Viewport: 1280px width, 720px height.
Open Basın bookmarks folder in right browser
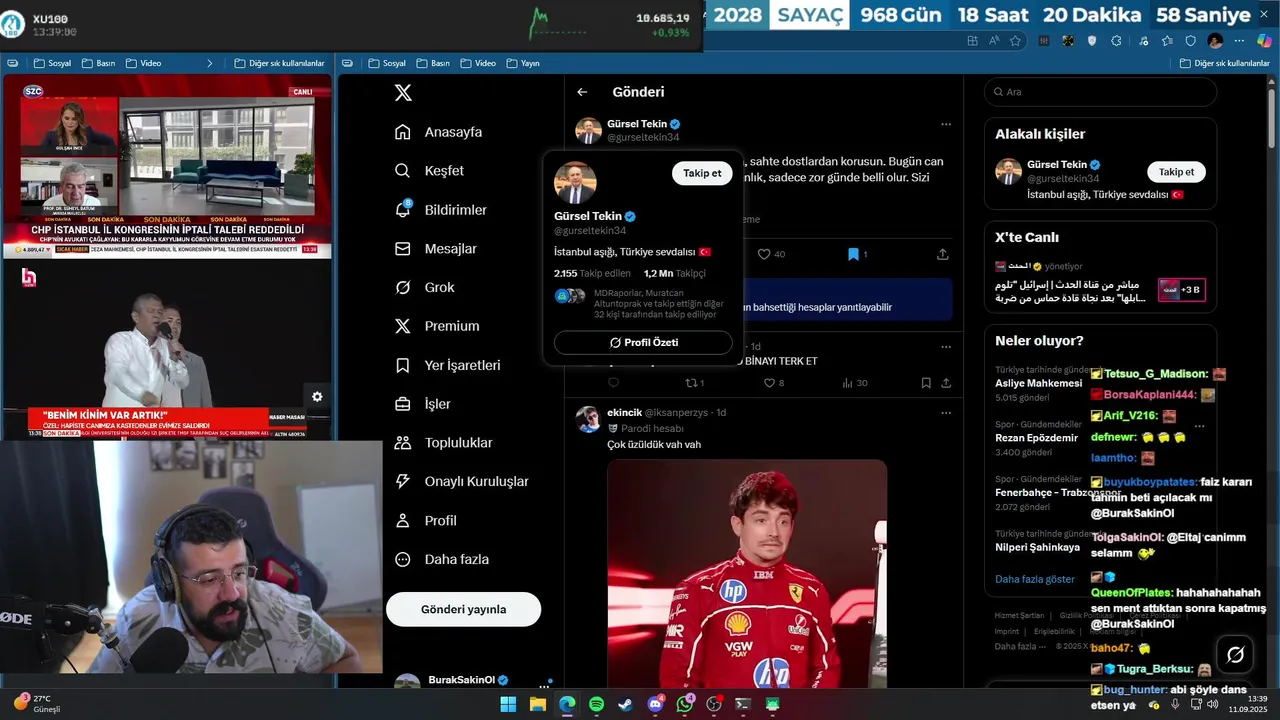pos(432,63)
